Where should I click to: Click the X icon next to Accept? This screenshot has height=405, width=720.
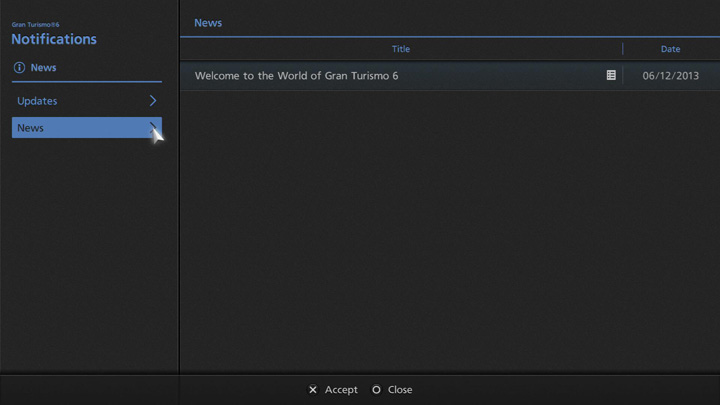click(313, 390)
